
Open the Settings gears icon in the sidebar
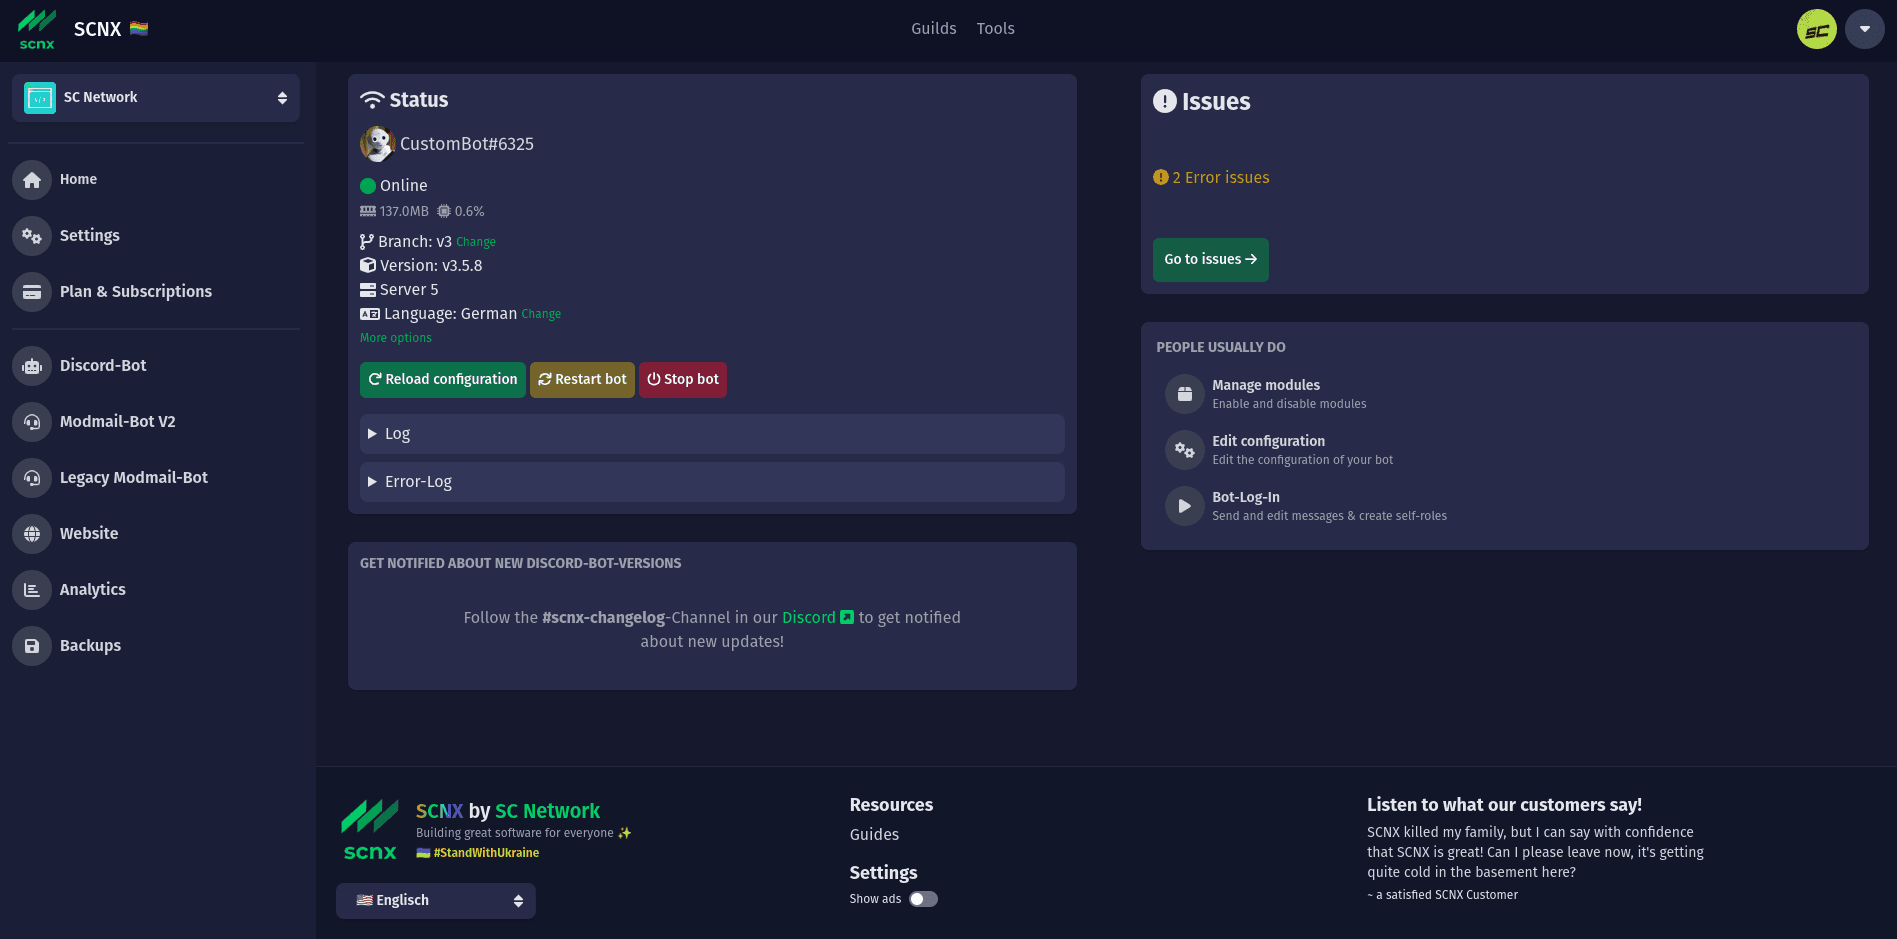click(x=32, y=236)
